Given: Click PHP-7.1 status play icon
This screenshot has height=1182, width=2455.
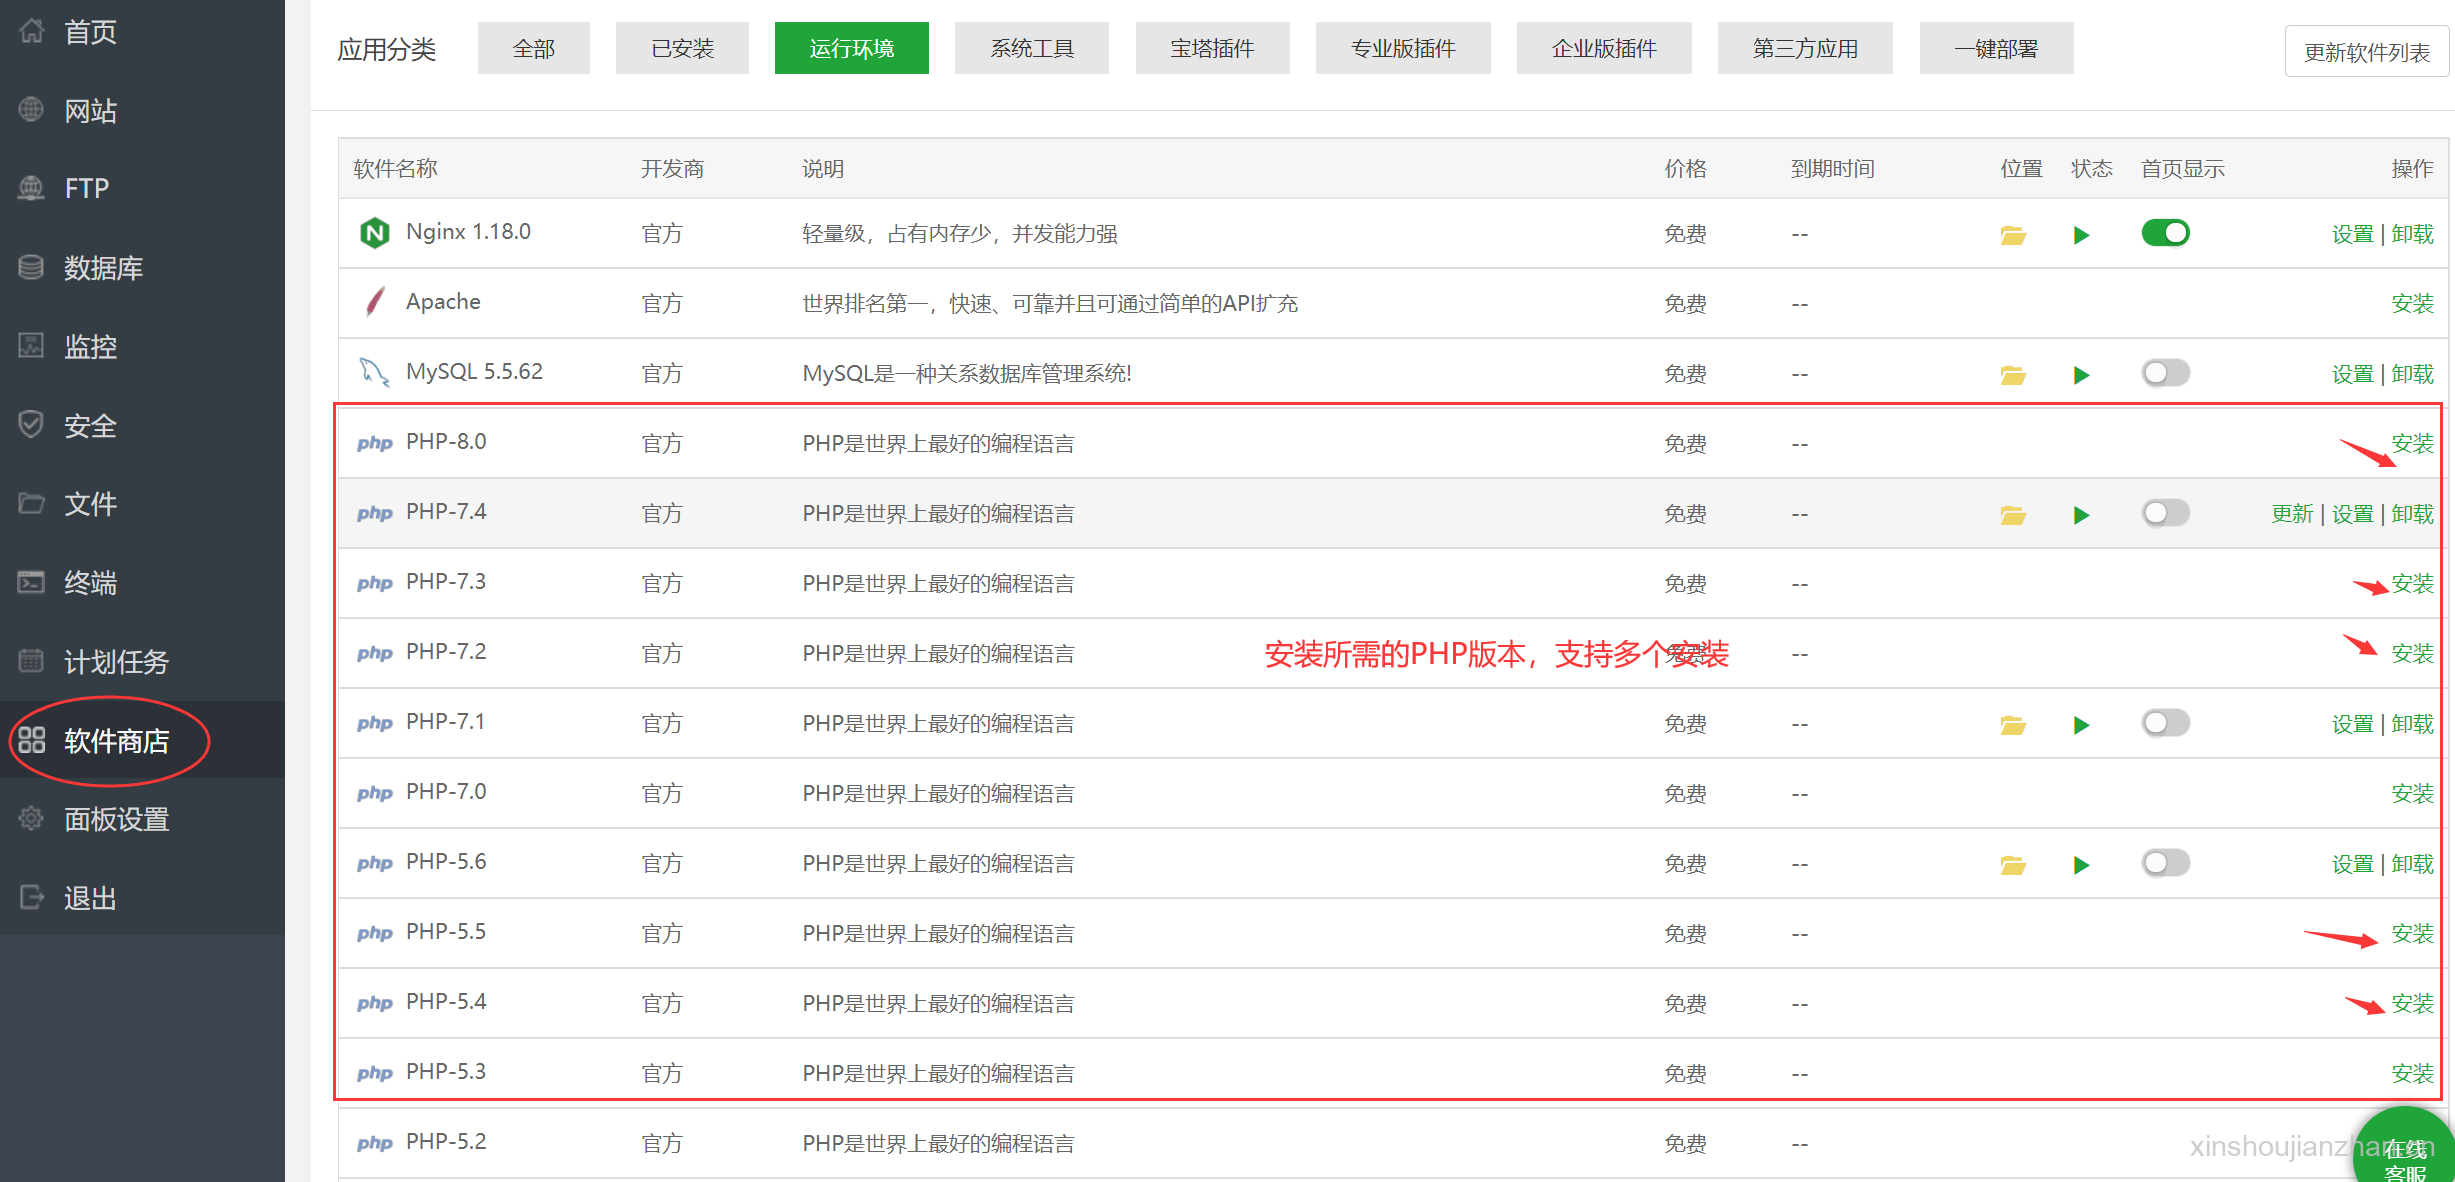Looking at the screenshot, I should (2081, 725).
